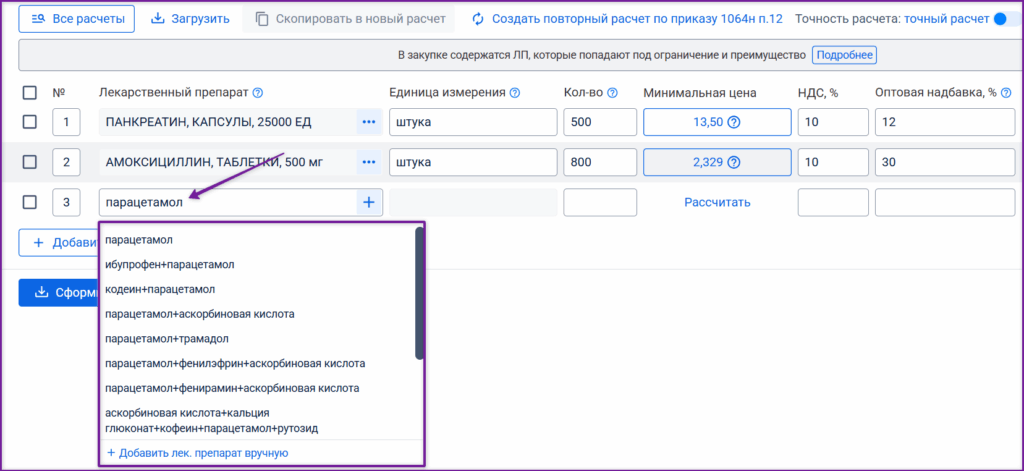Click the plus icon in the парацетамол field

coord(369,203)
